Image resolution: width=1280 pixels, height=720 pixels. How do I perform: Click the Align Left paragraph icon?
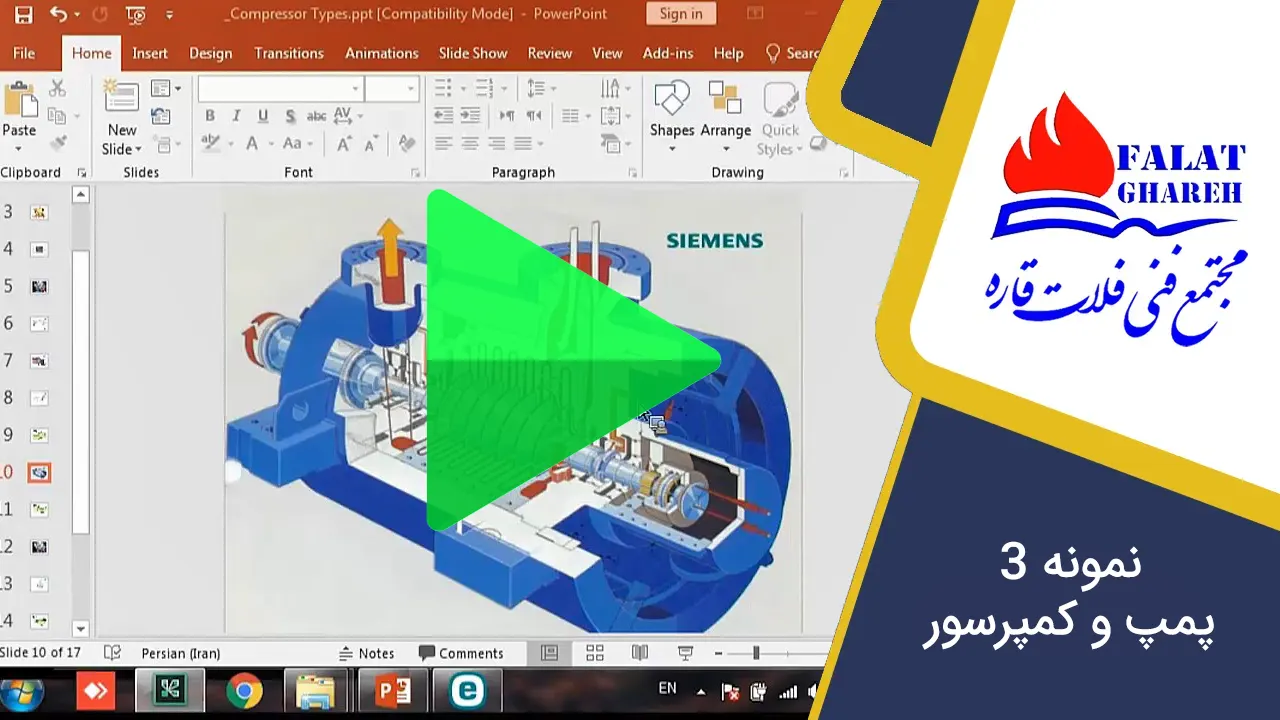[444, 144]
